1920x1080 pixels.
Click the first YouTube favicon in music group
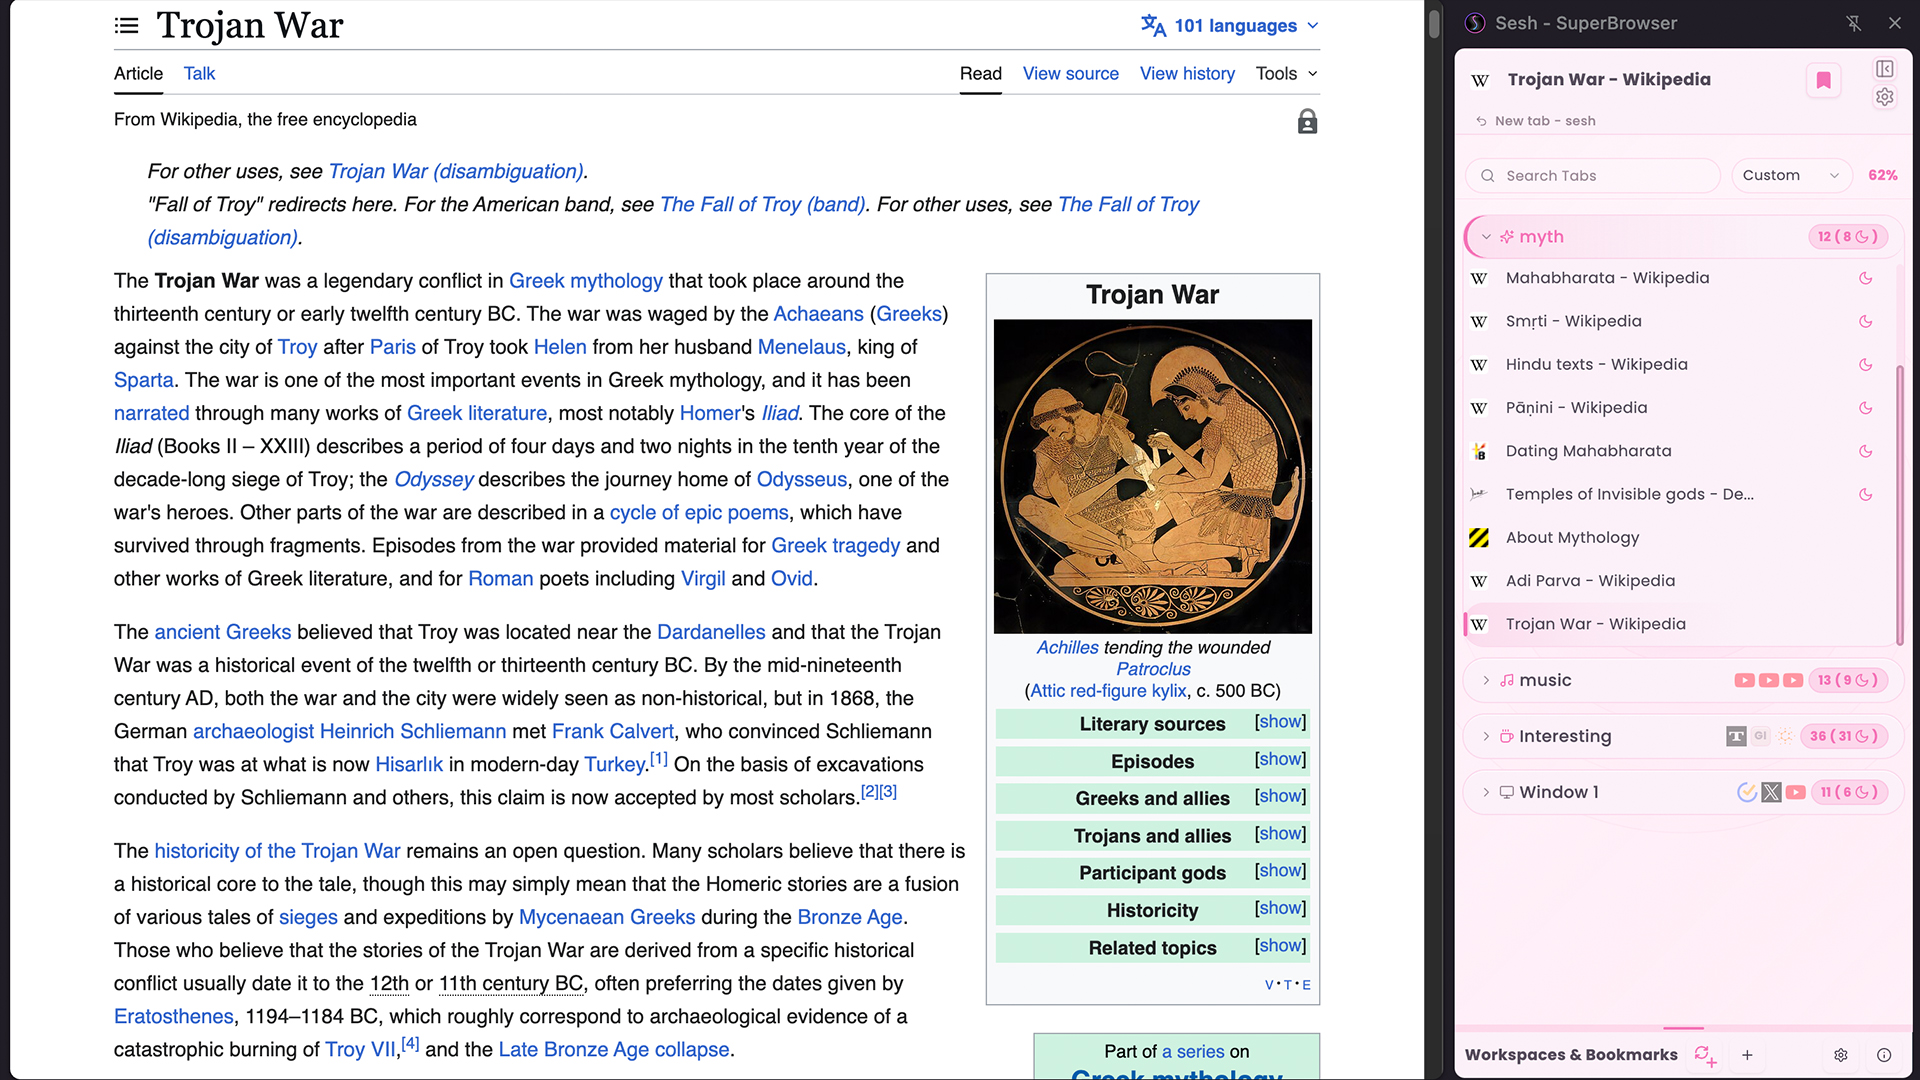tap(1744, 680)
